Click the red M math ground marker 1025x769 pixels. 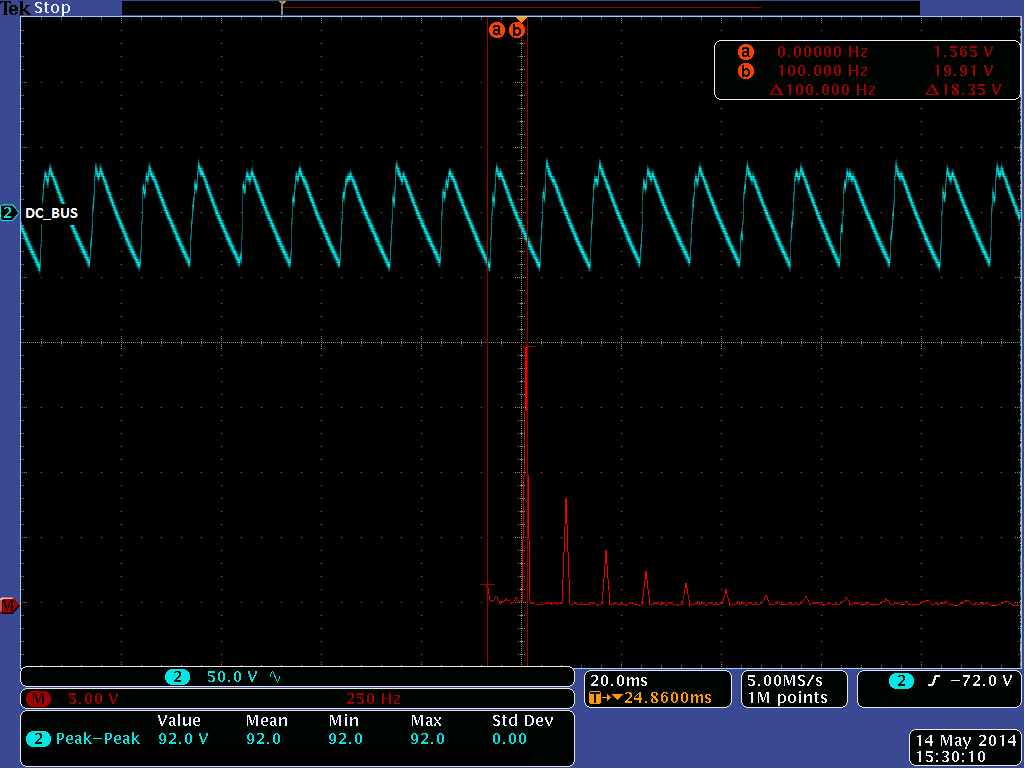(8, 606)
